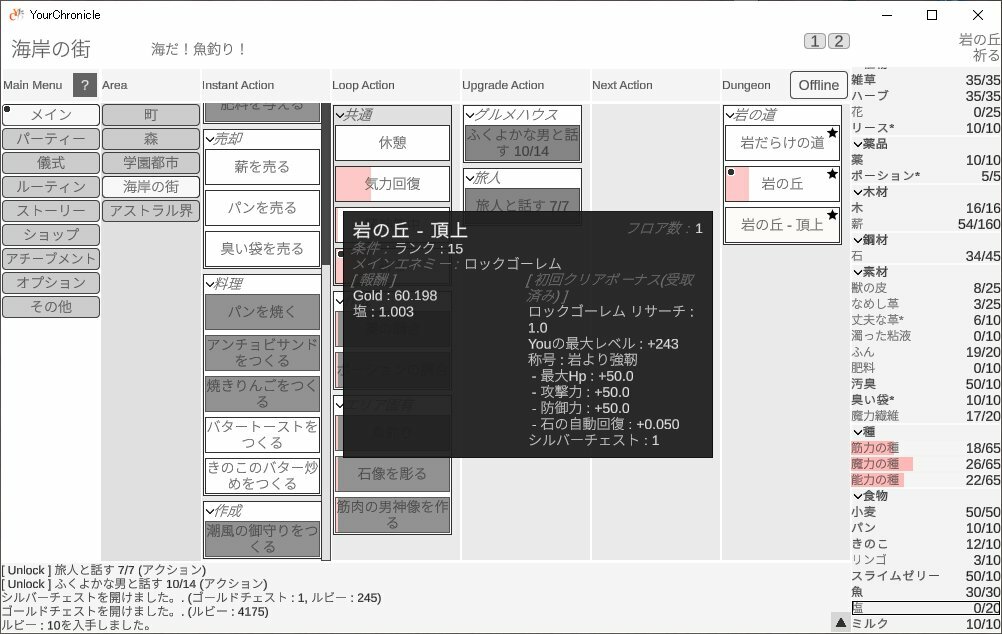
Task: Click アンチョビサンドをつくる action
Action: [x=262, y=353]
